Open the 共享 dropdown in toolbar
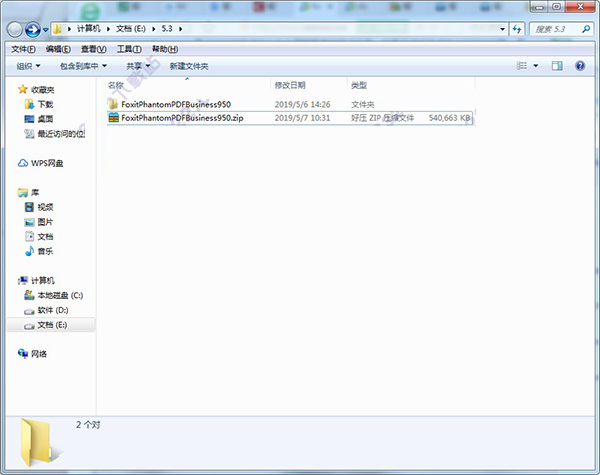The image size is (600, 475). [138, 66]
